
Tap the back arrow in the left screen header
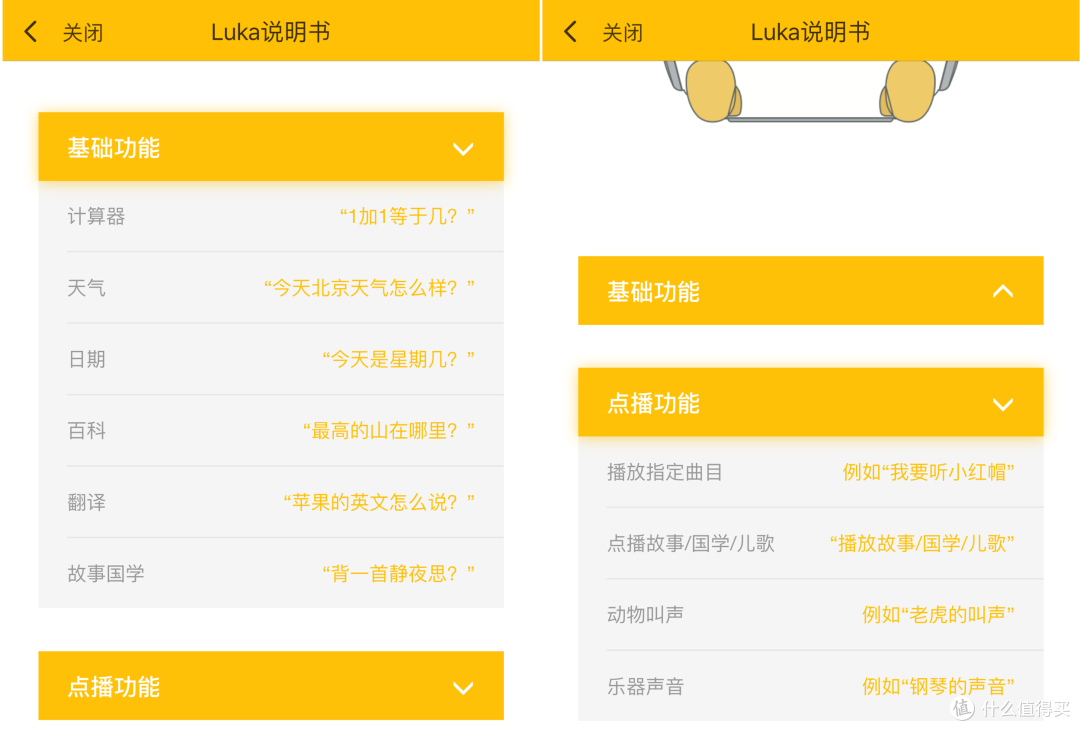click(x=31, y=32)
